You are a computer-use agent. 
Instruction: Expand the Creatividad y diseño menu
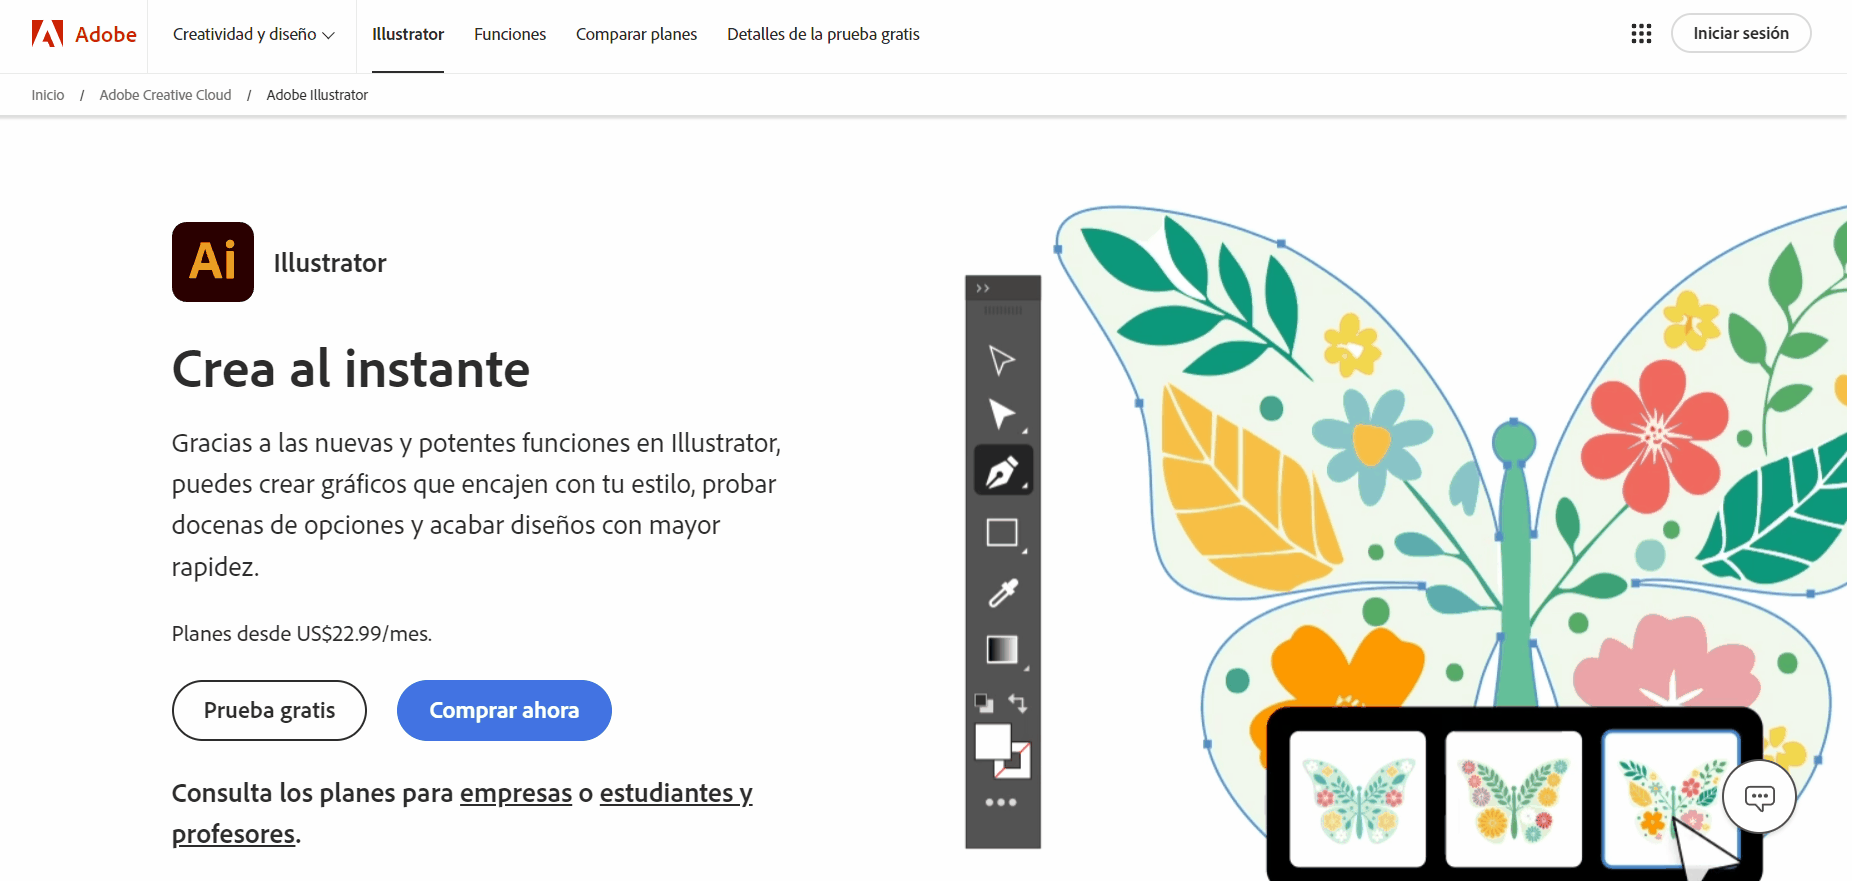coord(253,34)
